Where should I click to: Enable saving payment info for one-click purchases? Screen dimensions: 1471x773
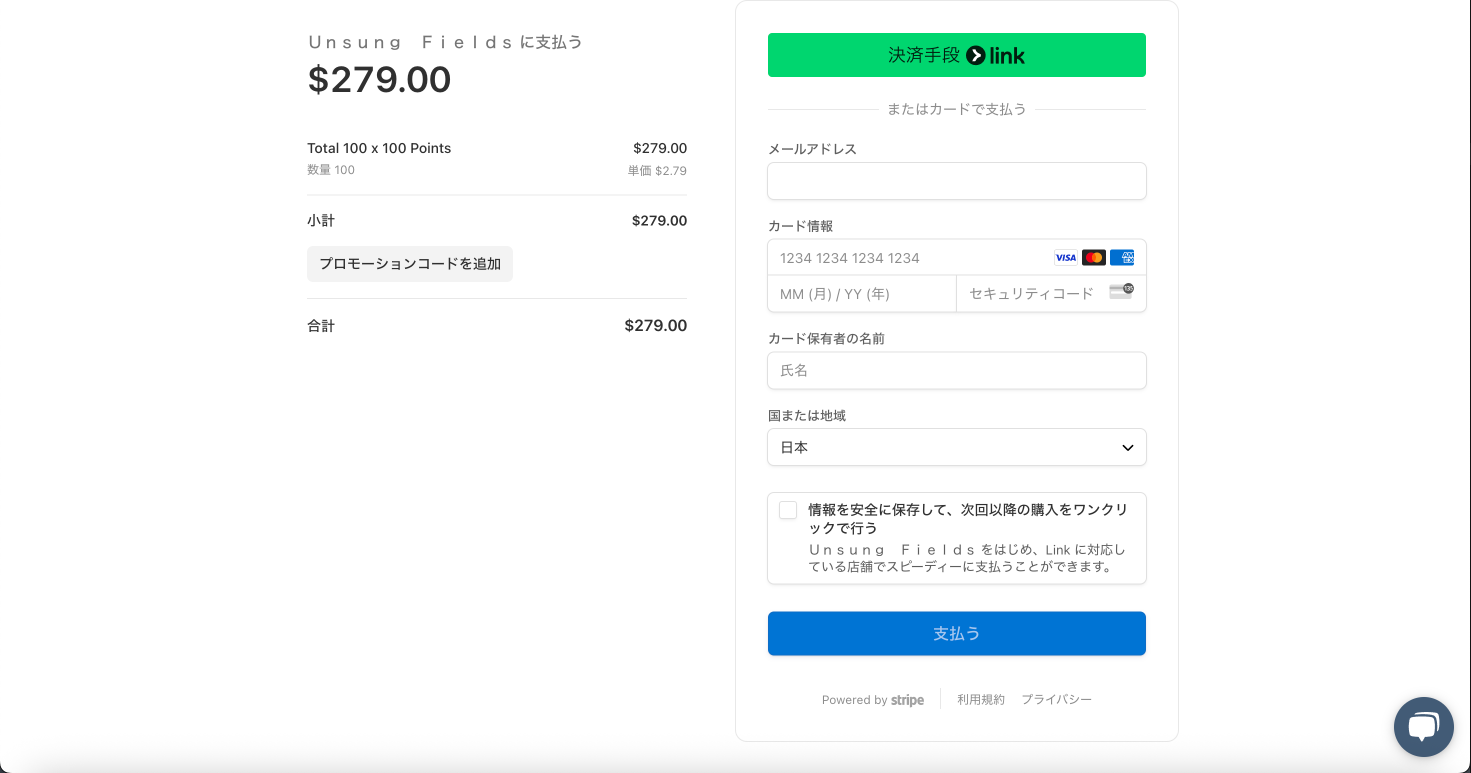point(788,510)
